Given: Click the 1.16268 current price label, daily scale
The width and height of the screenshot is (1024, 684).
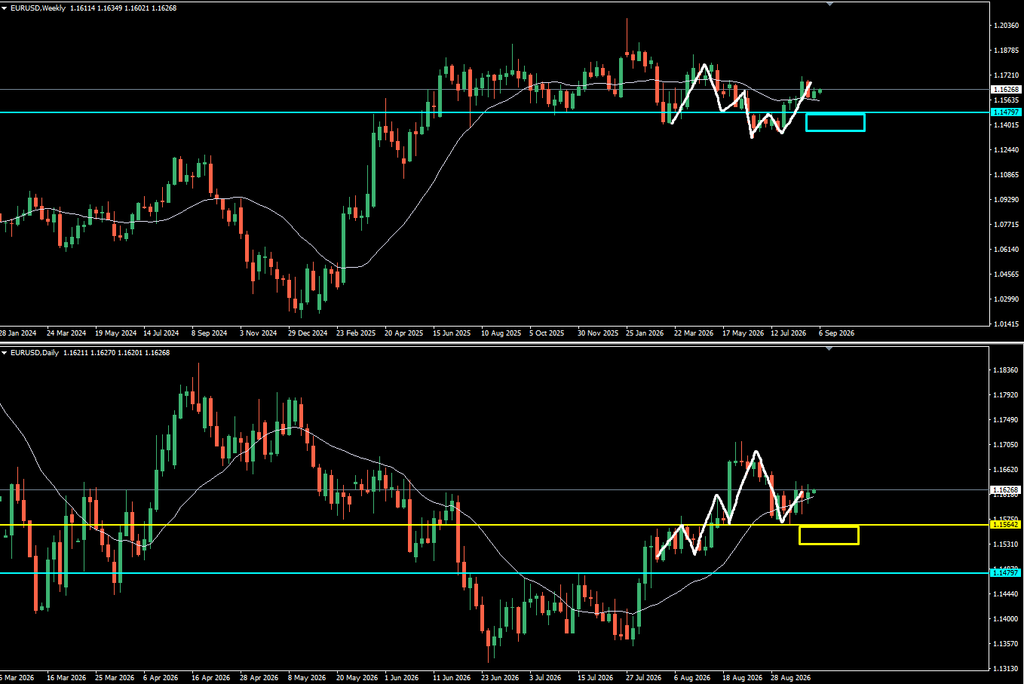Looking at the screenshot, I should [1006, 490].
